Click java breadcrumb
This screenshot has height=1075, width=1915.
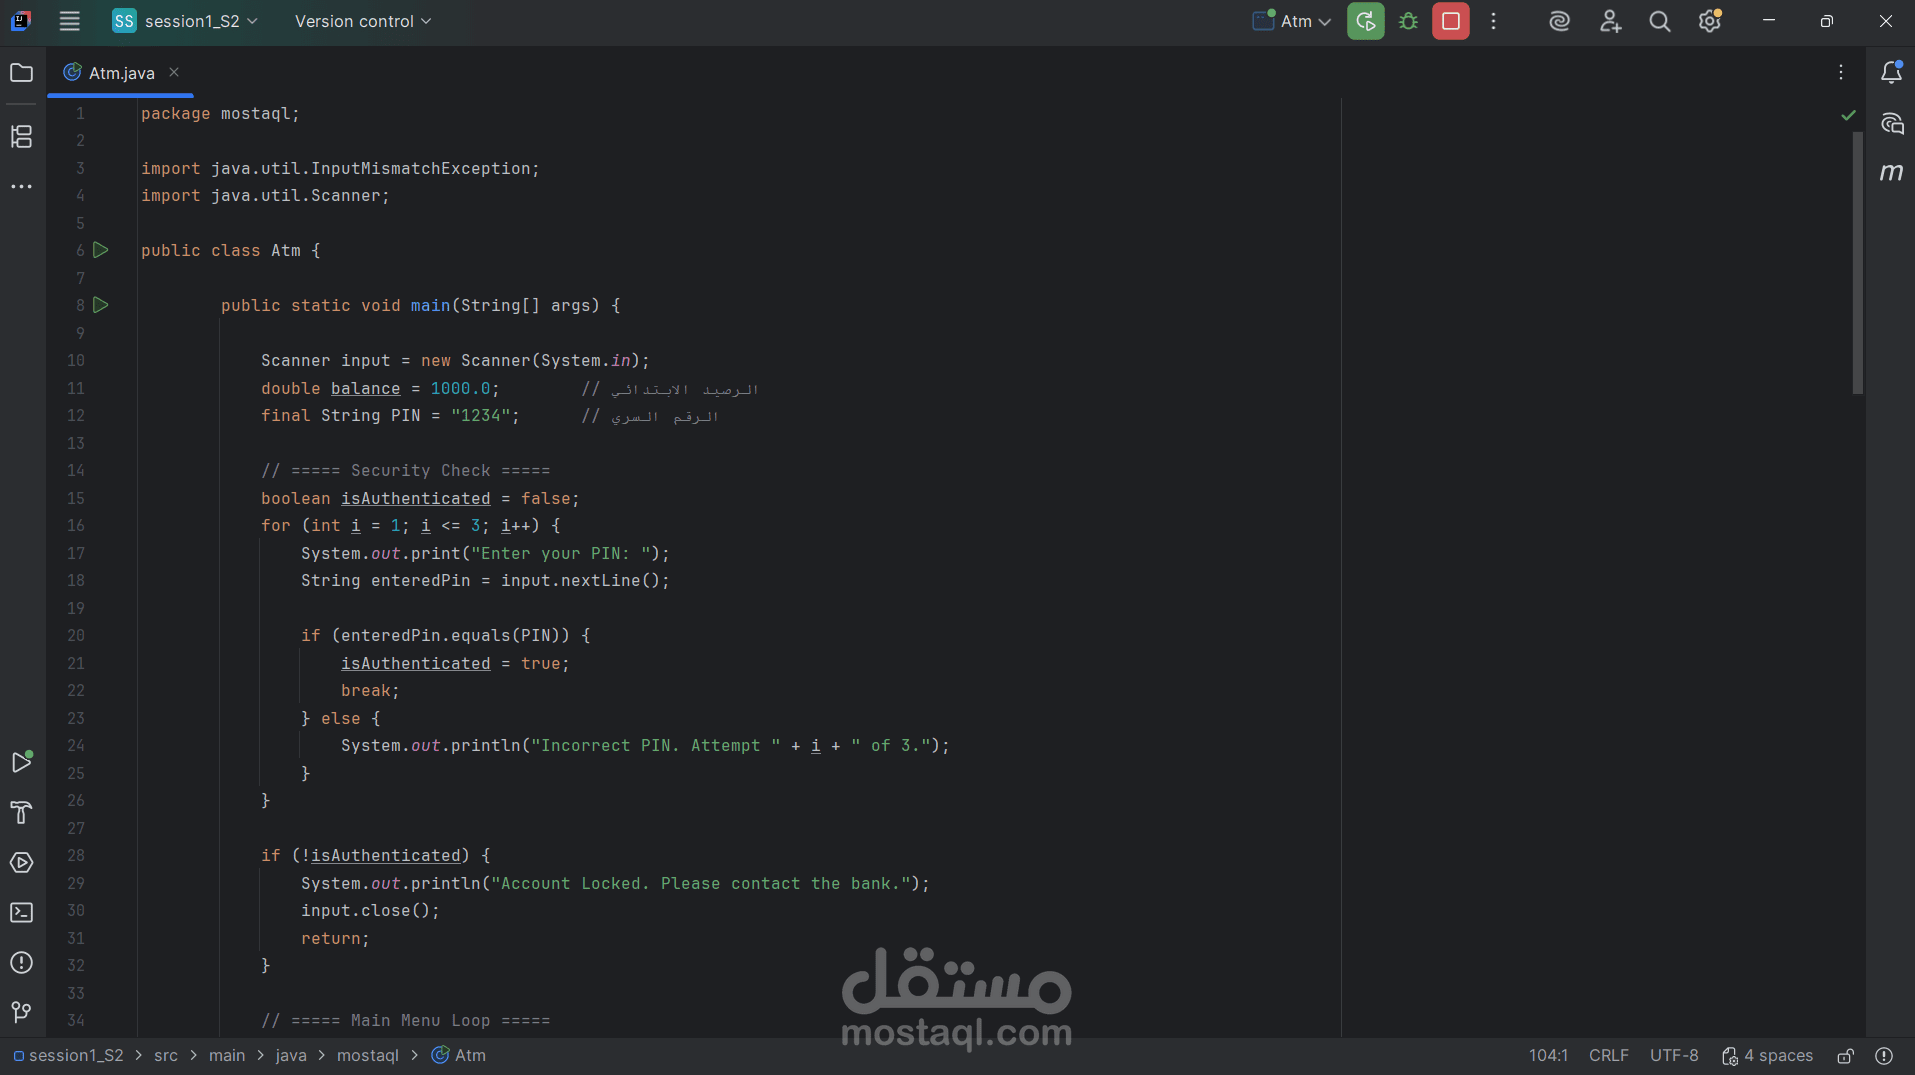291,1056
